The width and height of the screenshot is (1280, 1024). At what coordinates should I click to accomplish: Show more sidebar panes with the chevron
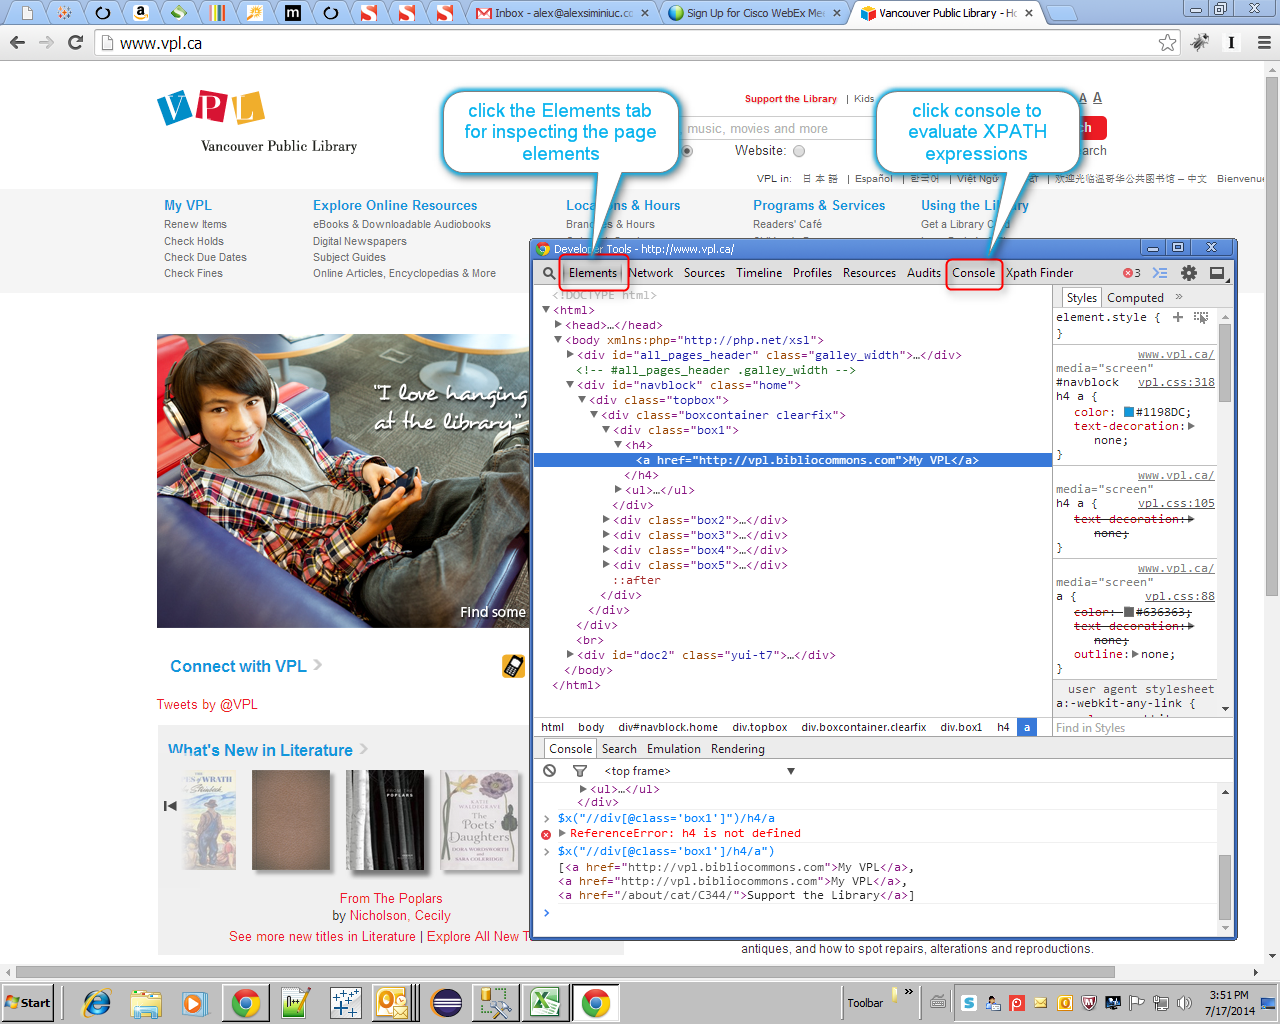click(x=1179, y=297)
